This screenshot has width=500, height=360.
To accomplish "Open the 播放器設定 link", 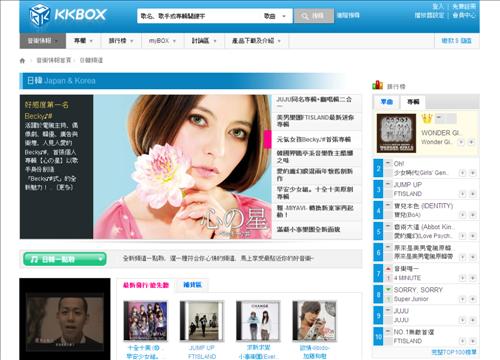I will [429, 15].
